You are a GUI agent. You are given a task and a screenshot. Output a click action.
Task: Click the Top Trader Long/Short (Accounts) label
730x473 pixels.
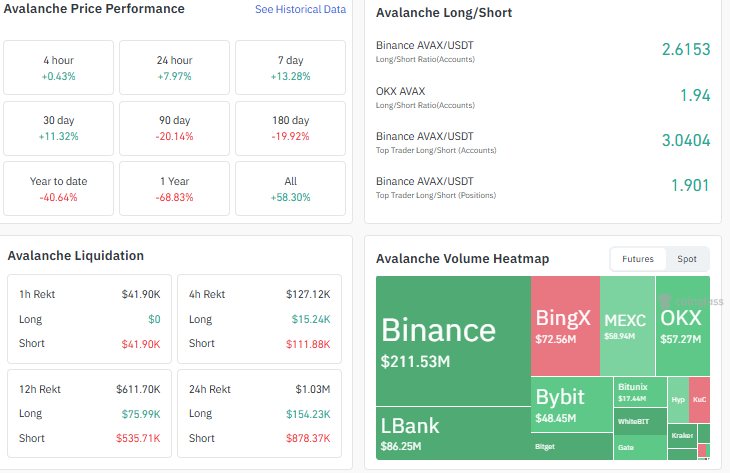(x=436, y=150)
